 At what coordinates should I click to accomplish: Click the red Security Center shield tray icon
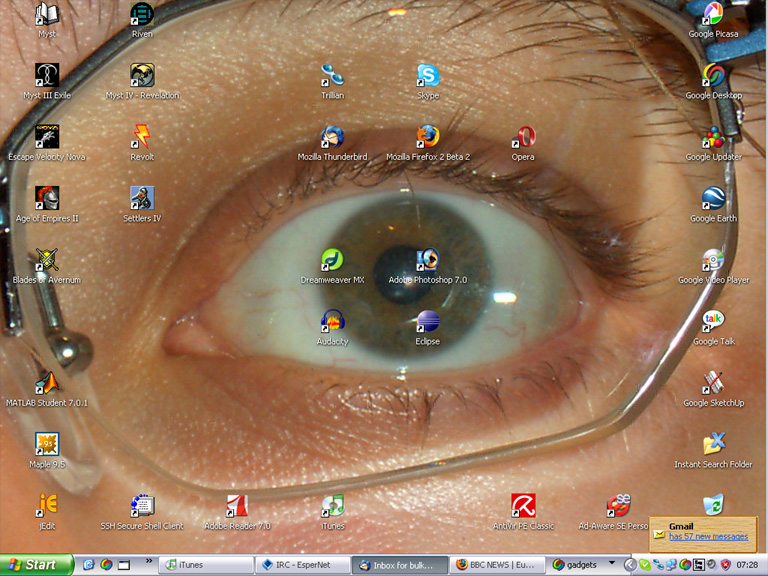(725, 565)
